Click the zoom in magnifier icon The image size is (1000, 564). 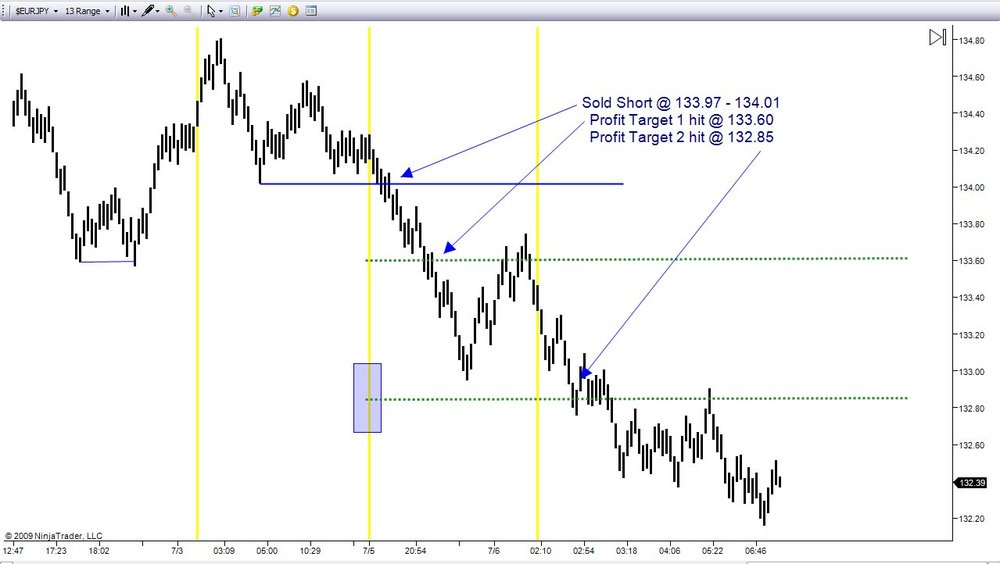(171, 11)
